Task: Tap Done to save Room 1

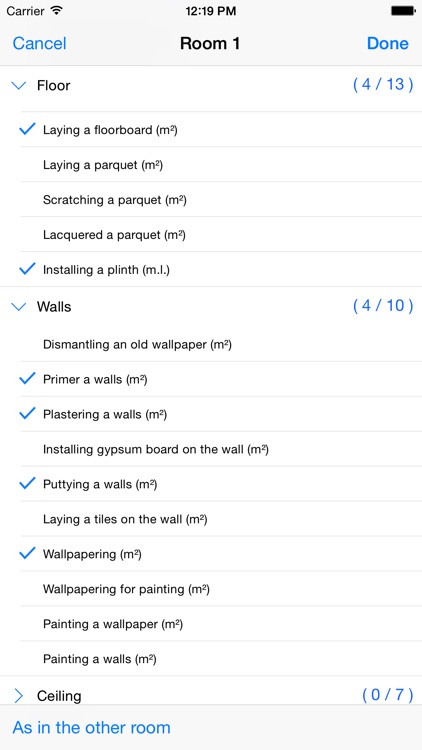Action: click(x=388, y=44)
